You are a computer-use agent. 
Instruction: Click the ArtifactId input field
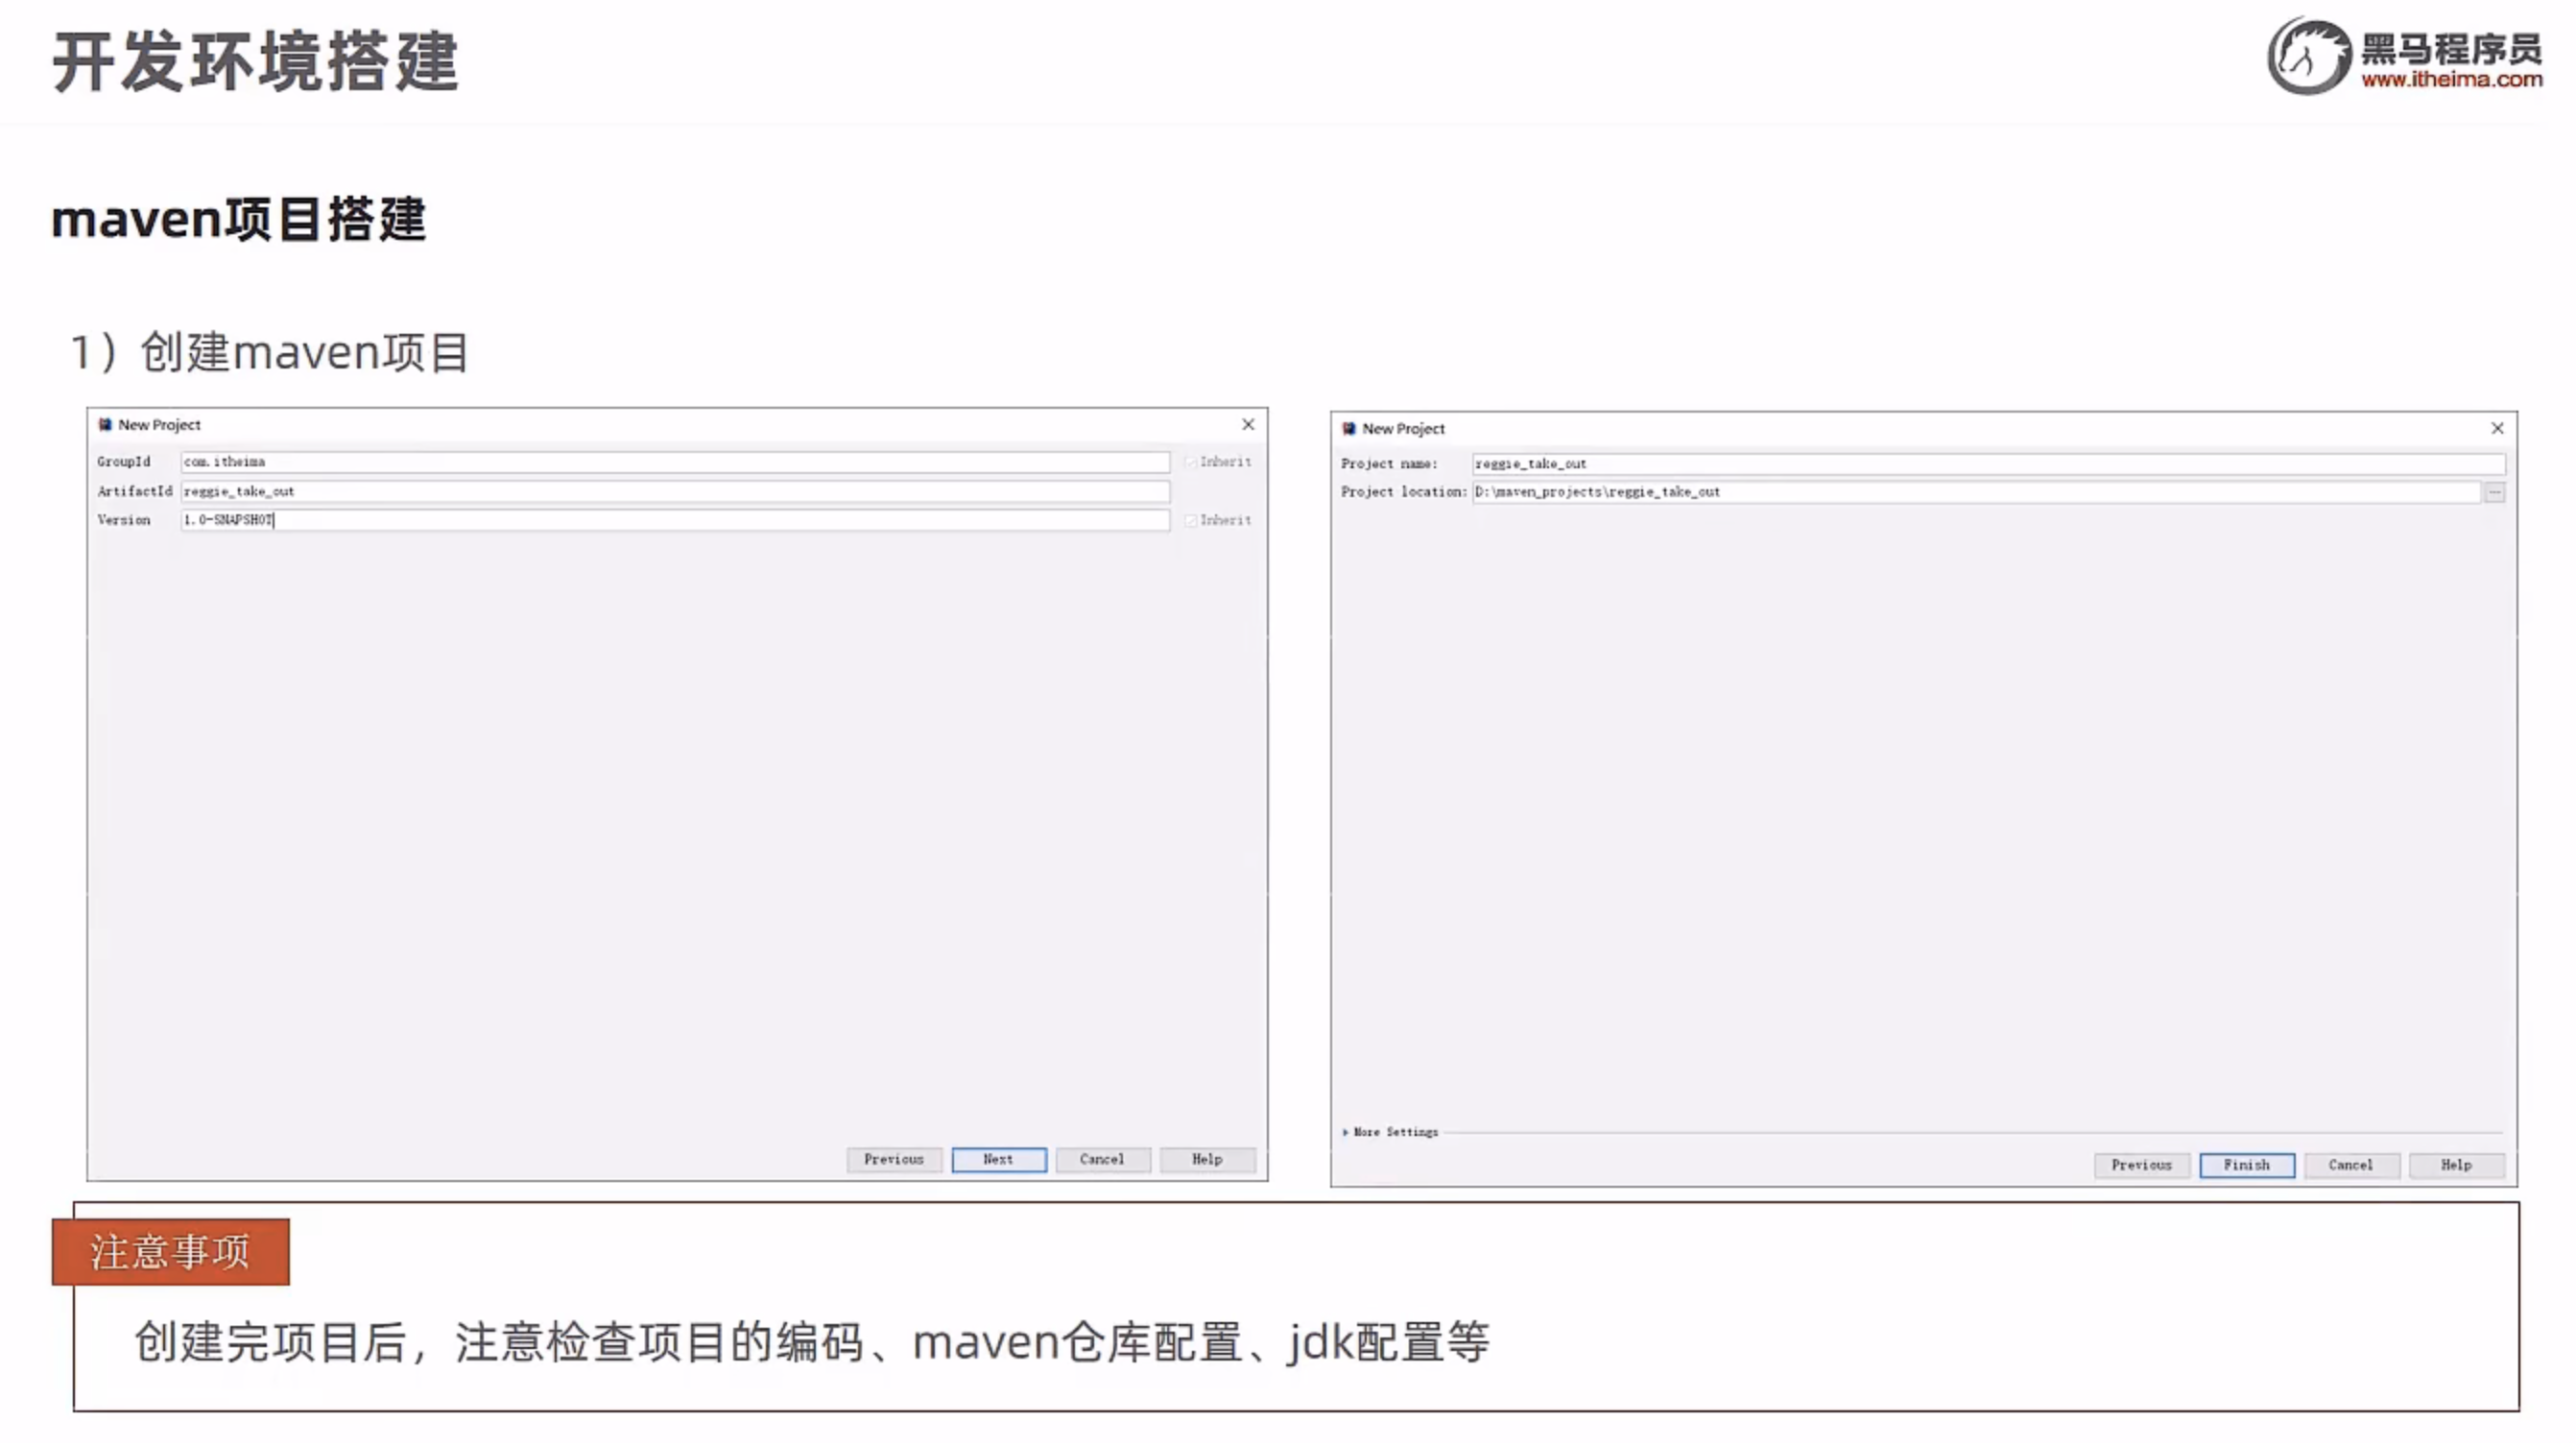click(x=675, y=492)
